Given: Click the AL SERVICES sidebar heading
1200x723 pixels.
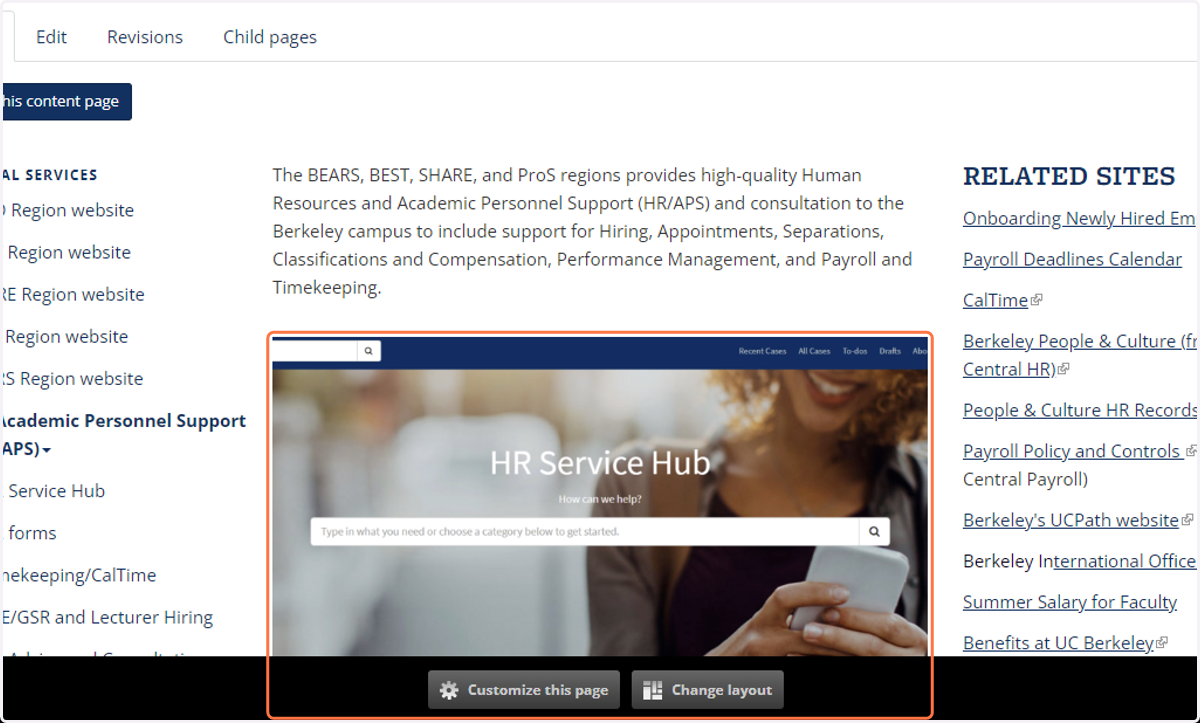Looking at the screenshot, I should tap(49, 175).
